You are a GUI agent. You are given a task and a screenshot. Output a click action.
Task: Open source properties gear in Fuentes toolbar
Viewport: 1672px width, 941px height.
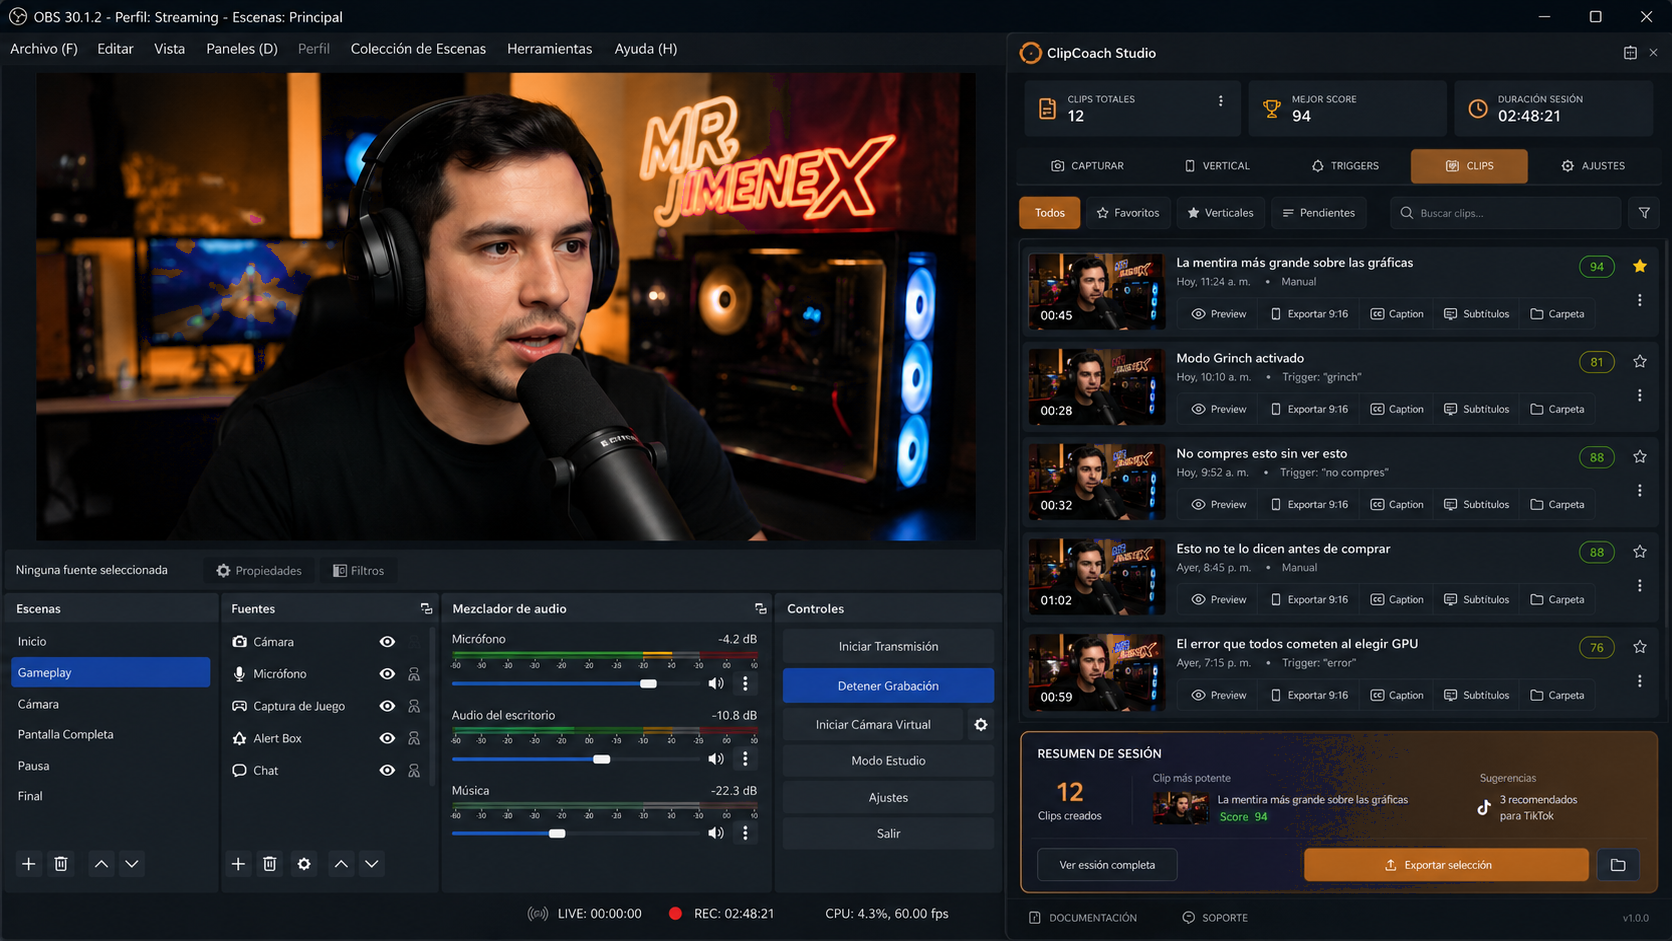click(304, 864)
